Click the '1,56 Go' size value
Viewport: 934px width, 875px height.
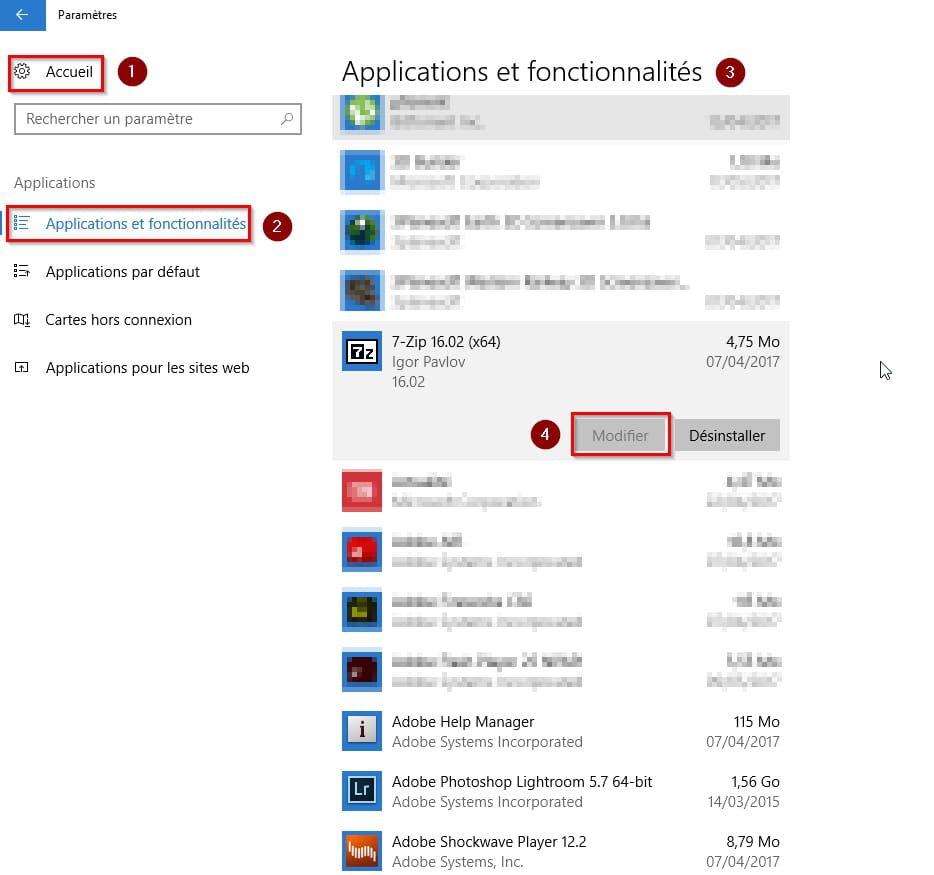(x=755, y=781)
